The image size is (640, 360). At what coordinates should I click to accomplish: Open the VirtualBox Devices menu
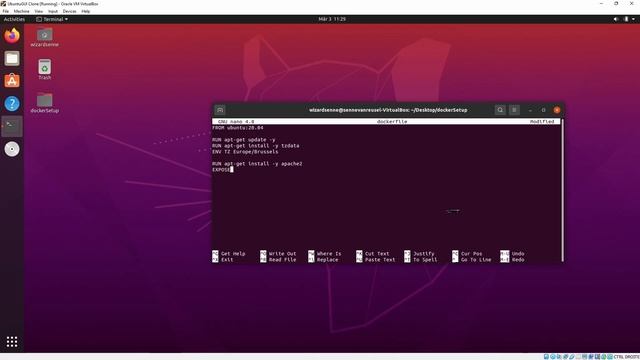tap(69, 11)
